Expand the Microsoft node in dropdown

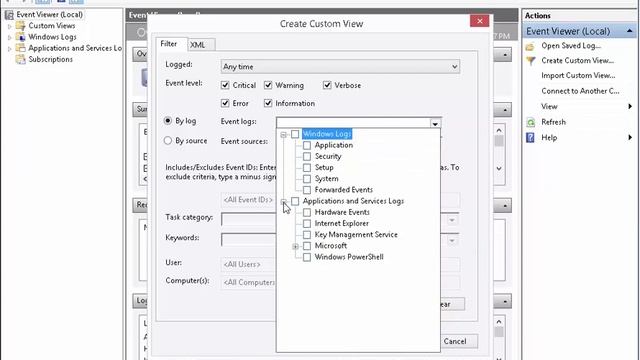click(296, 246)
